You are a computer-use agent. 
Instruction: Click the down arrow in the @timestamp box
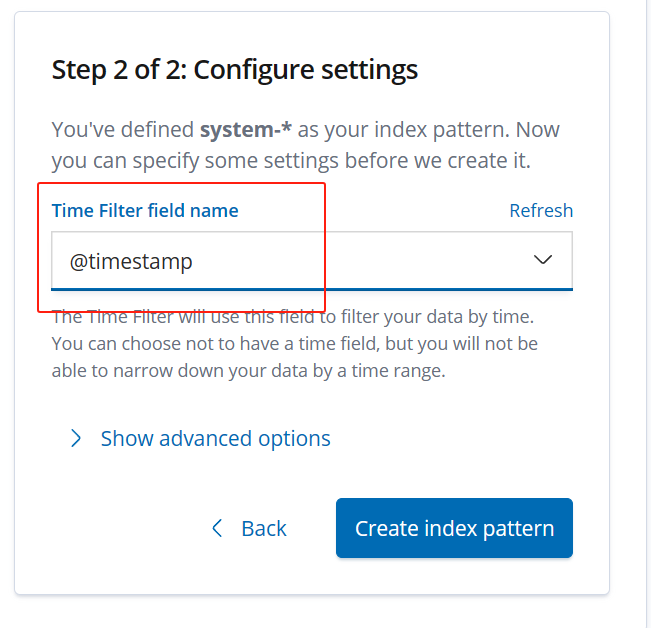tap(543, 261)
